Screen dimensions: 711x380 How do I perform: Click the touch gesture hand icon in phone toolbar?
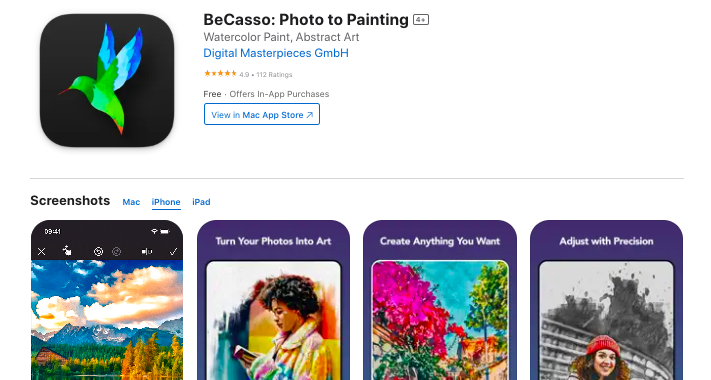click(67, 251)
